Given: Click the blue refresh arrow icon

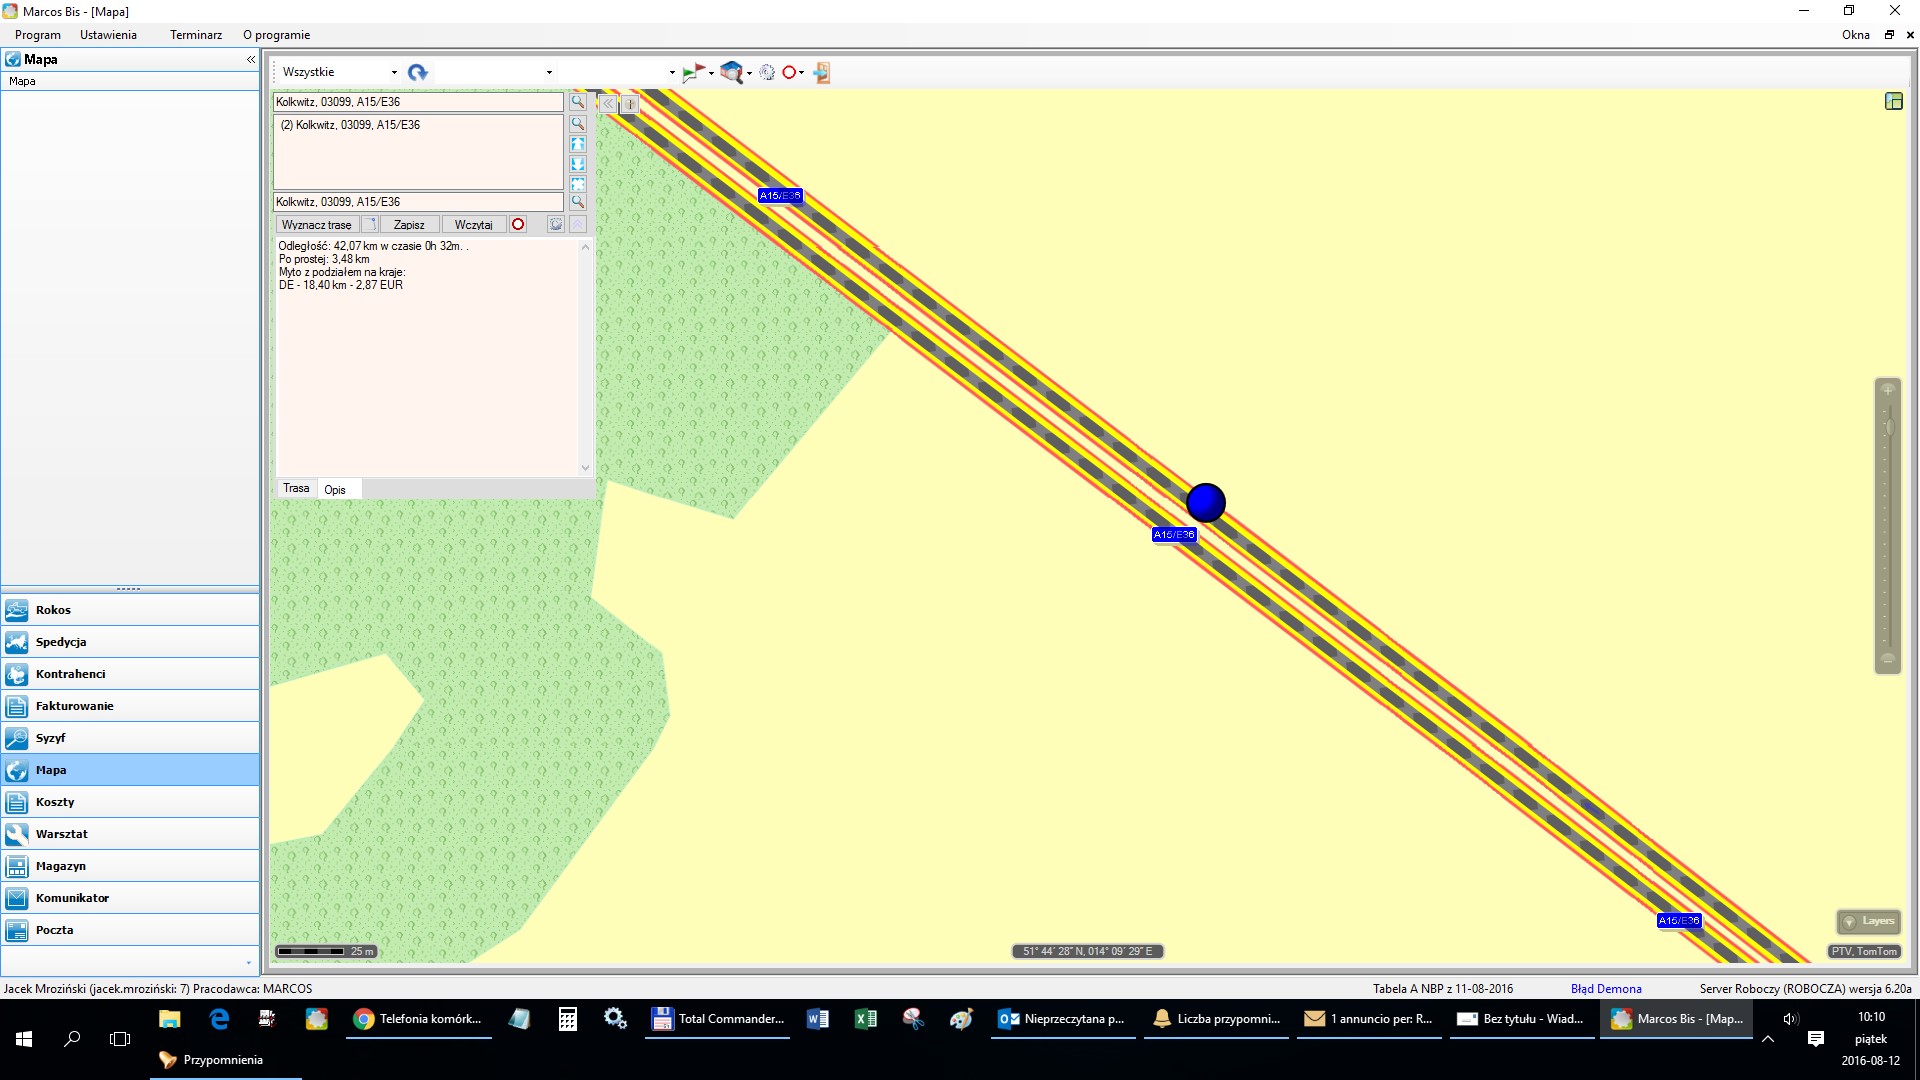Looking at the screenshot, I should click(x=417, y=72).
